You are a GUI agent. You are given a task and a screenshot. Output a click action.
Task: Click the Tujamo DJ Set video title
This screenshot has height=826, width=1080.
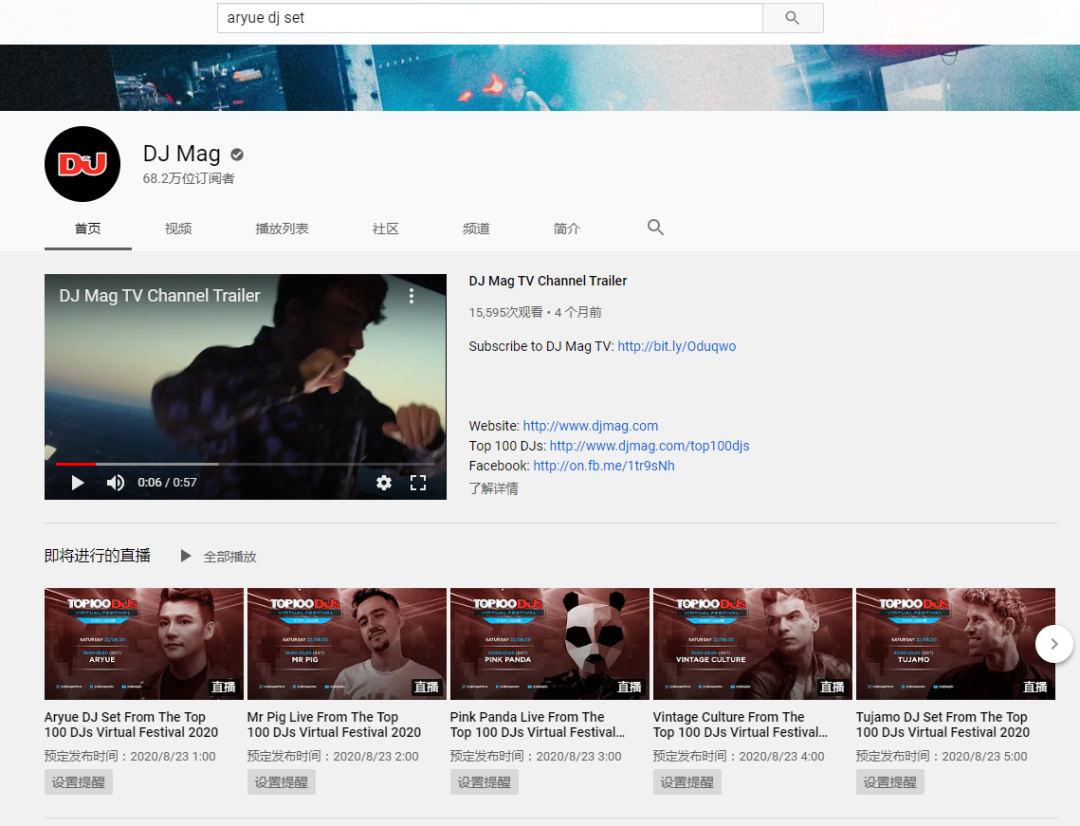pos(943,725)
